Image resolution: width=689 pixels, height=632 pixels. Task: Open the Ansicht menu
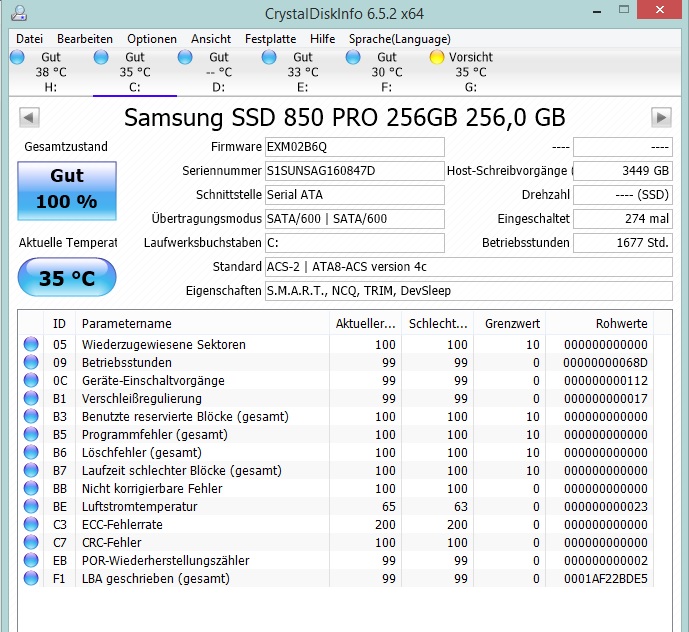coord(211,39)
